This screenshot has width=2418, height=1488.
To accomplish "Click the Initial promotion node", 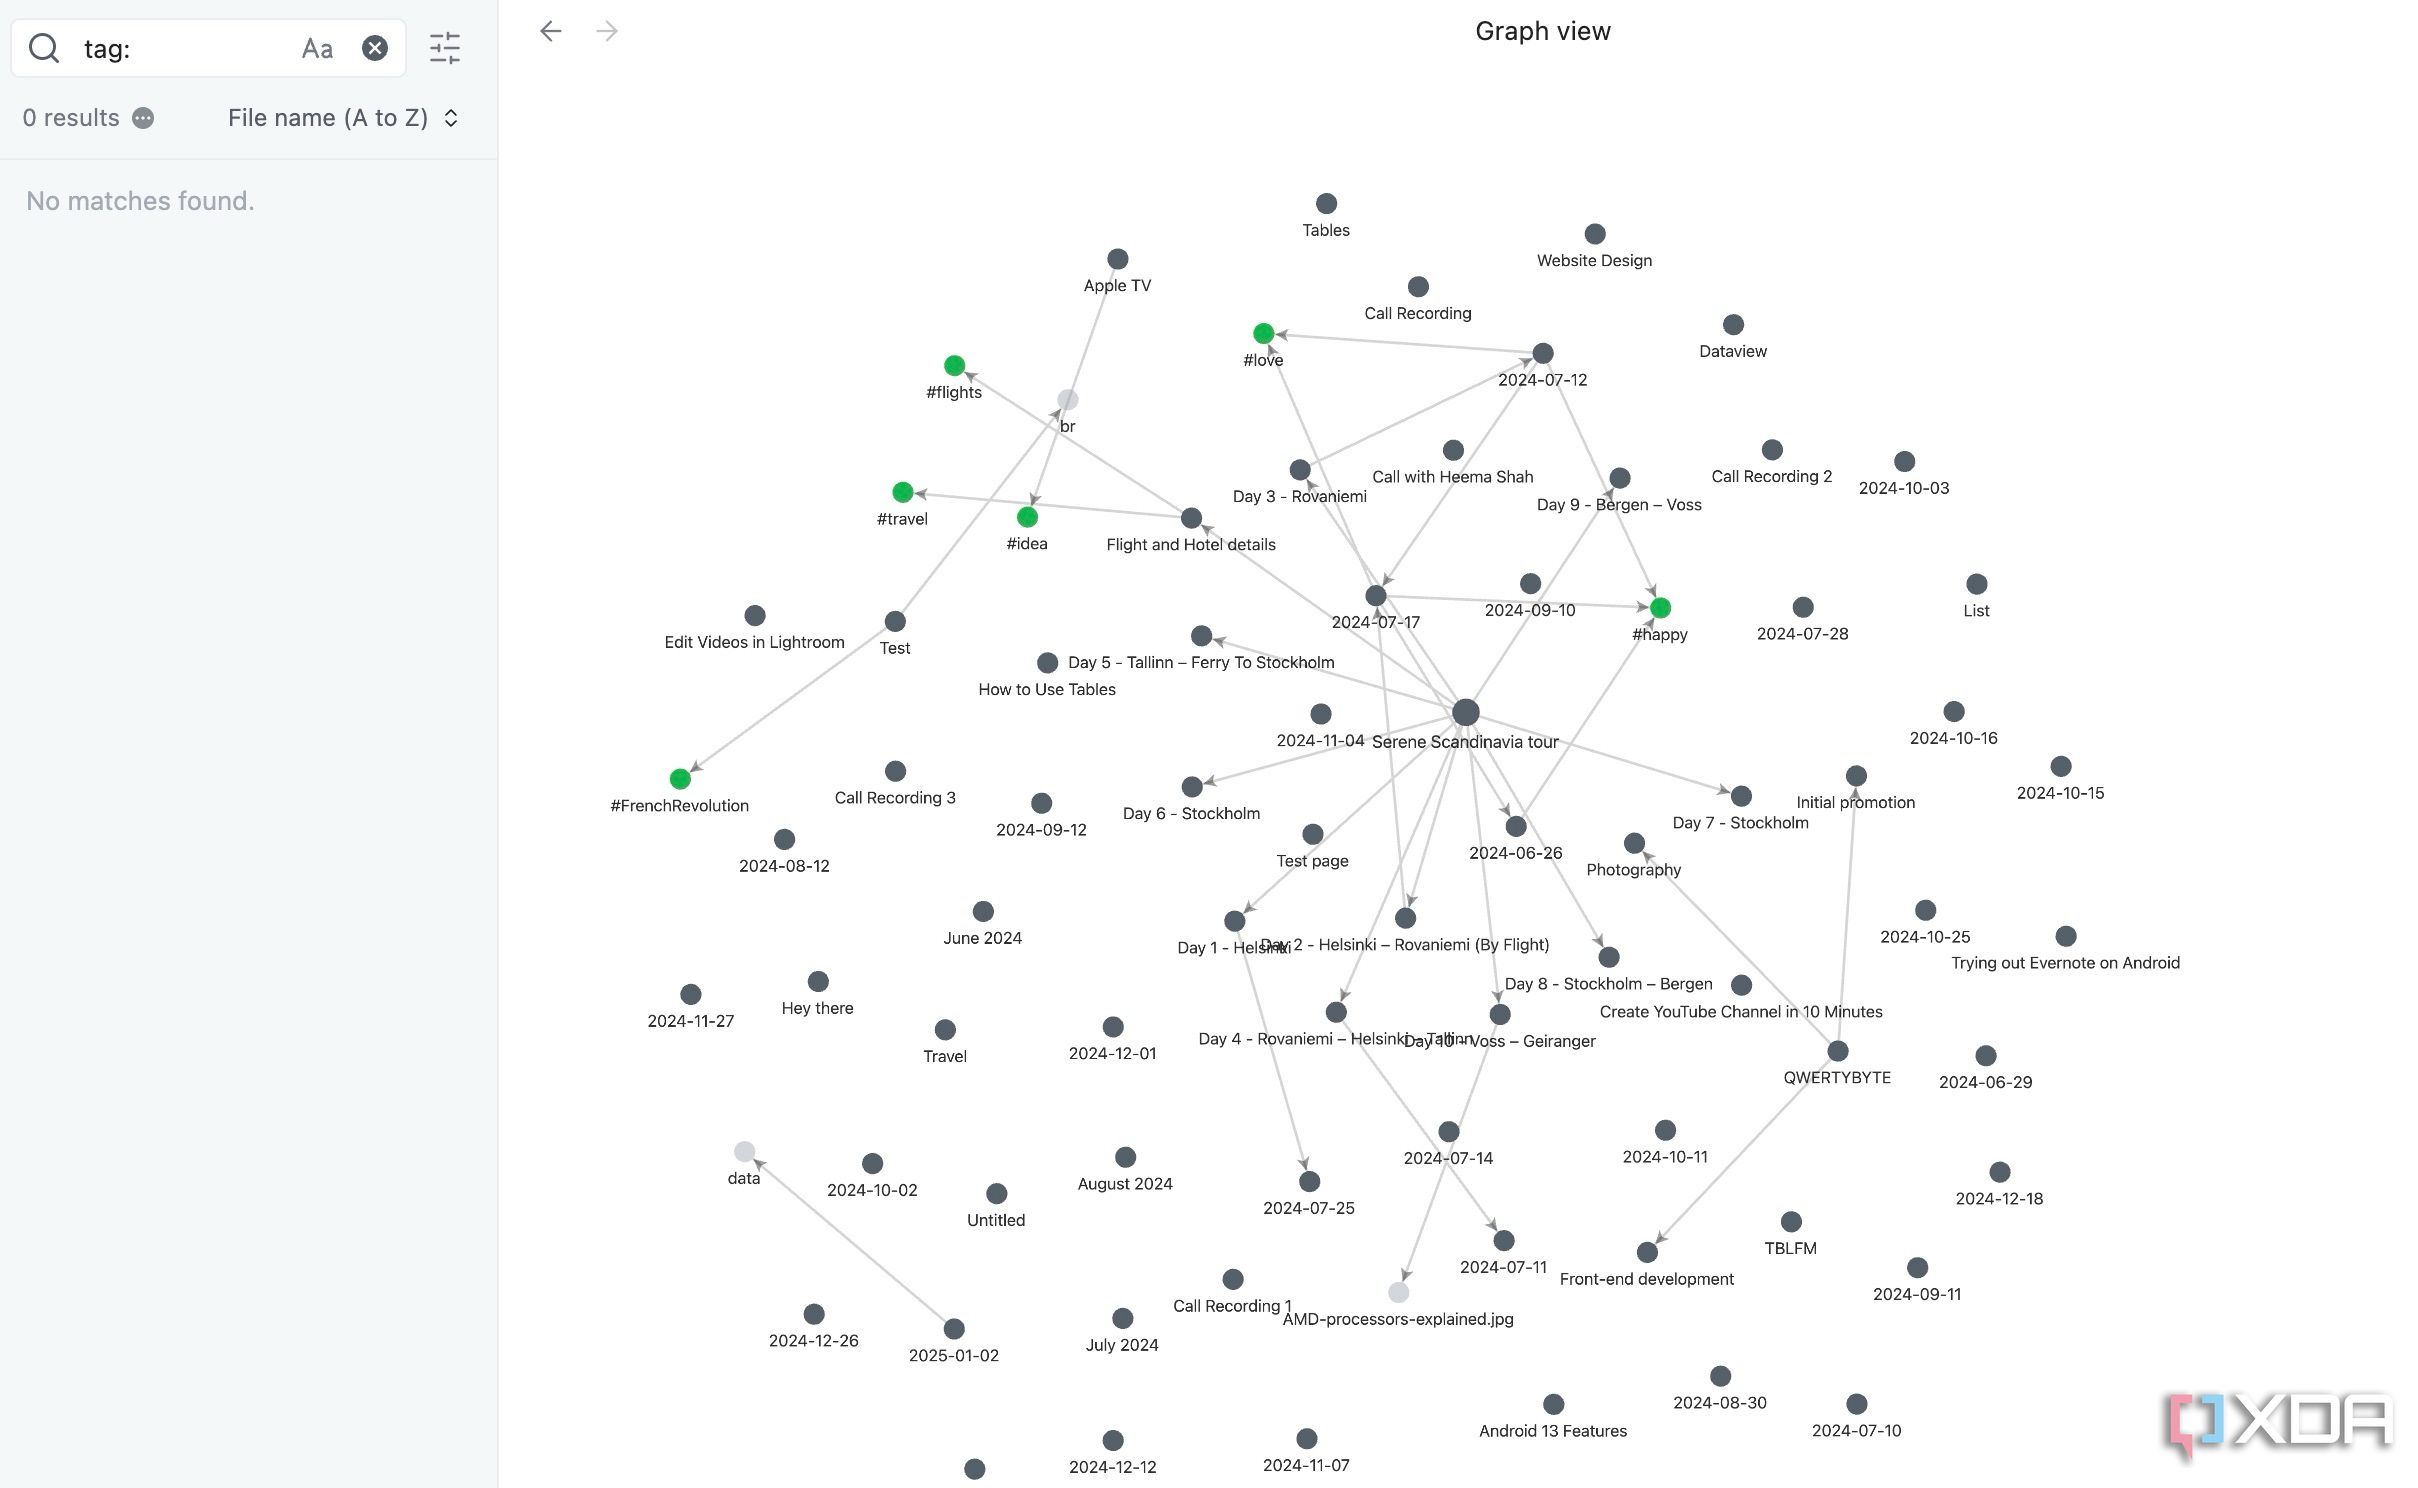I will [1856, 775].
